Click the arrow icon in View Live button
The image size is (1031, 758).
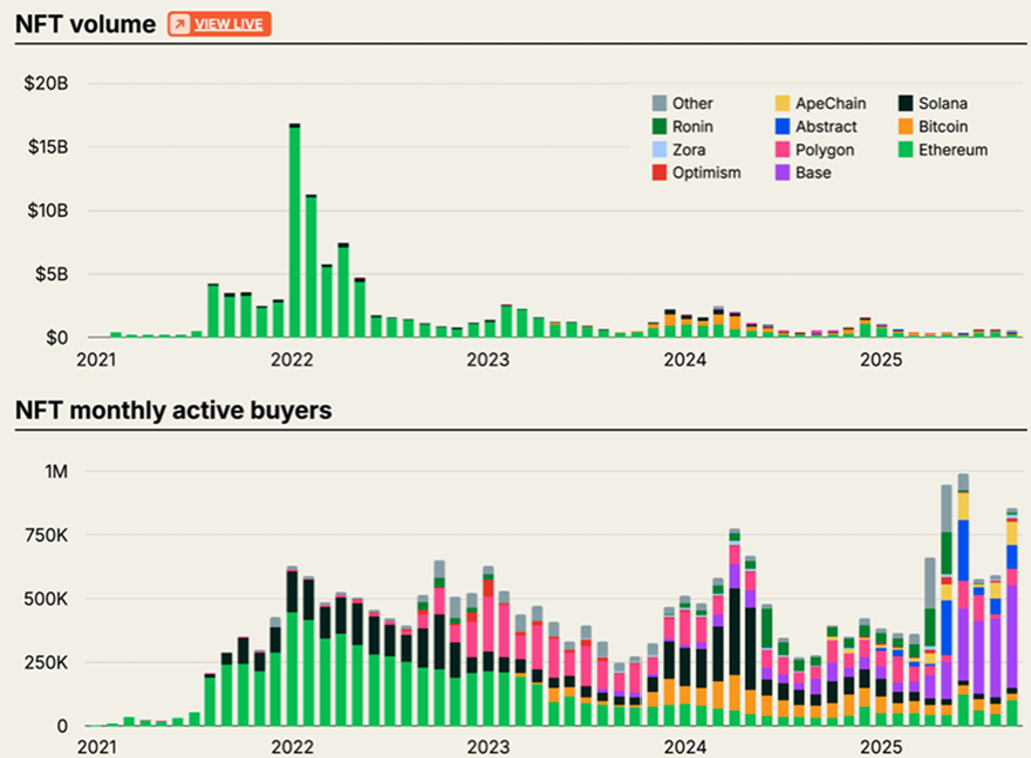coord(180,24)
